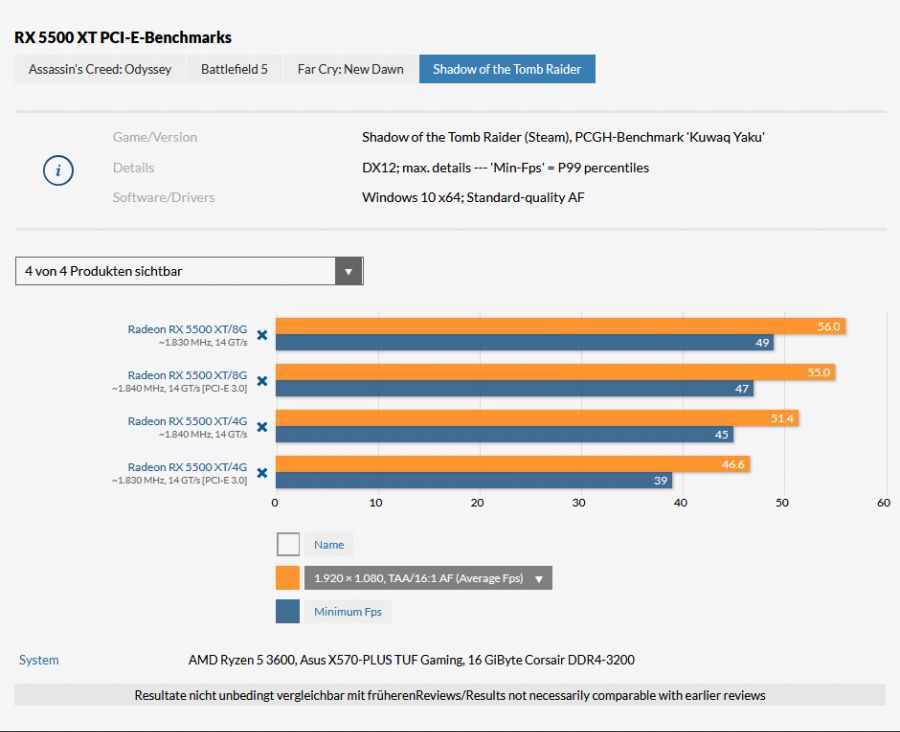The image size is (900, 732).
Task: Toggle the white Name legend box
Action: [288, 544]
